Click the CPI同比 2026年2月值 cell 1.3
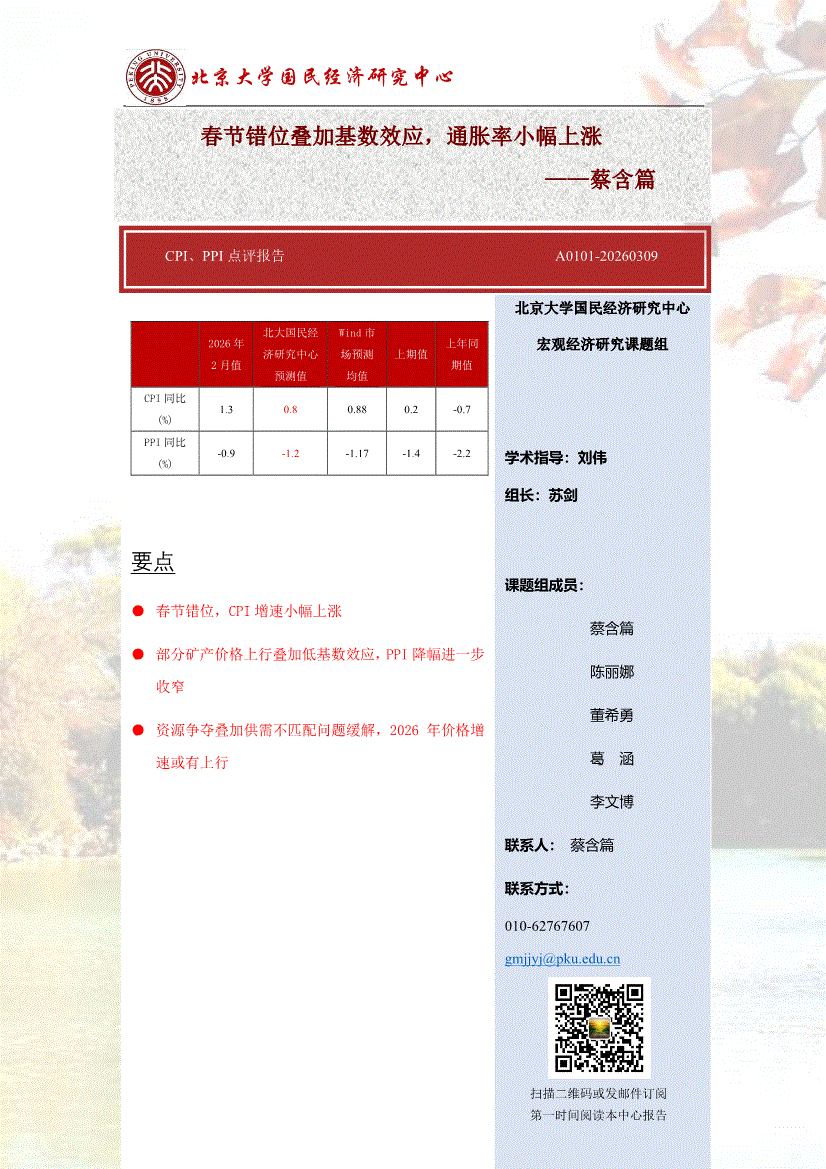Screen dimensions: 826x1169 pos(225,410)
